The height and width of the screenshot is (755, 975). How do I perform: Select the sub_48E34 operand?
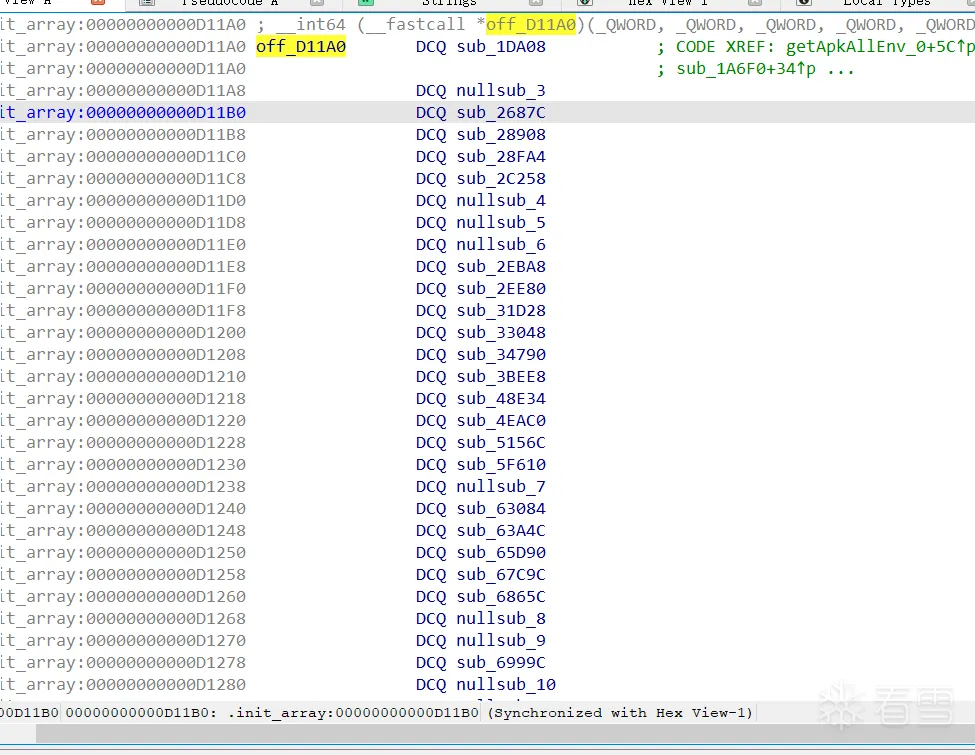point(501,399)
